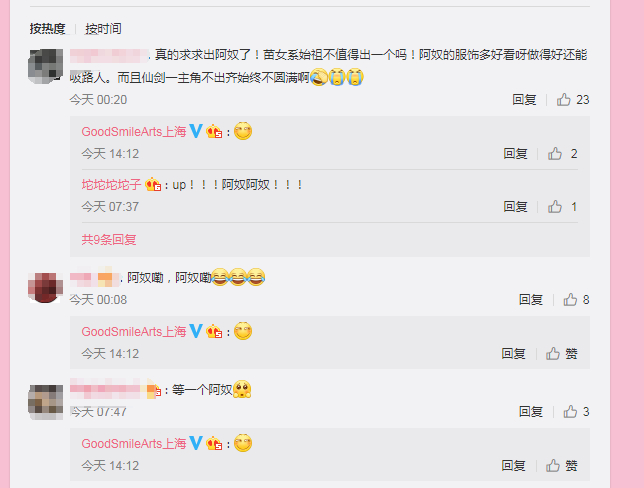Click the avatar of the top commenter
The width and height of the screenshot is (644, 488).
pos(45,66)
